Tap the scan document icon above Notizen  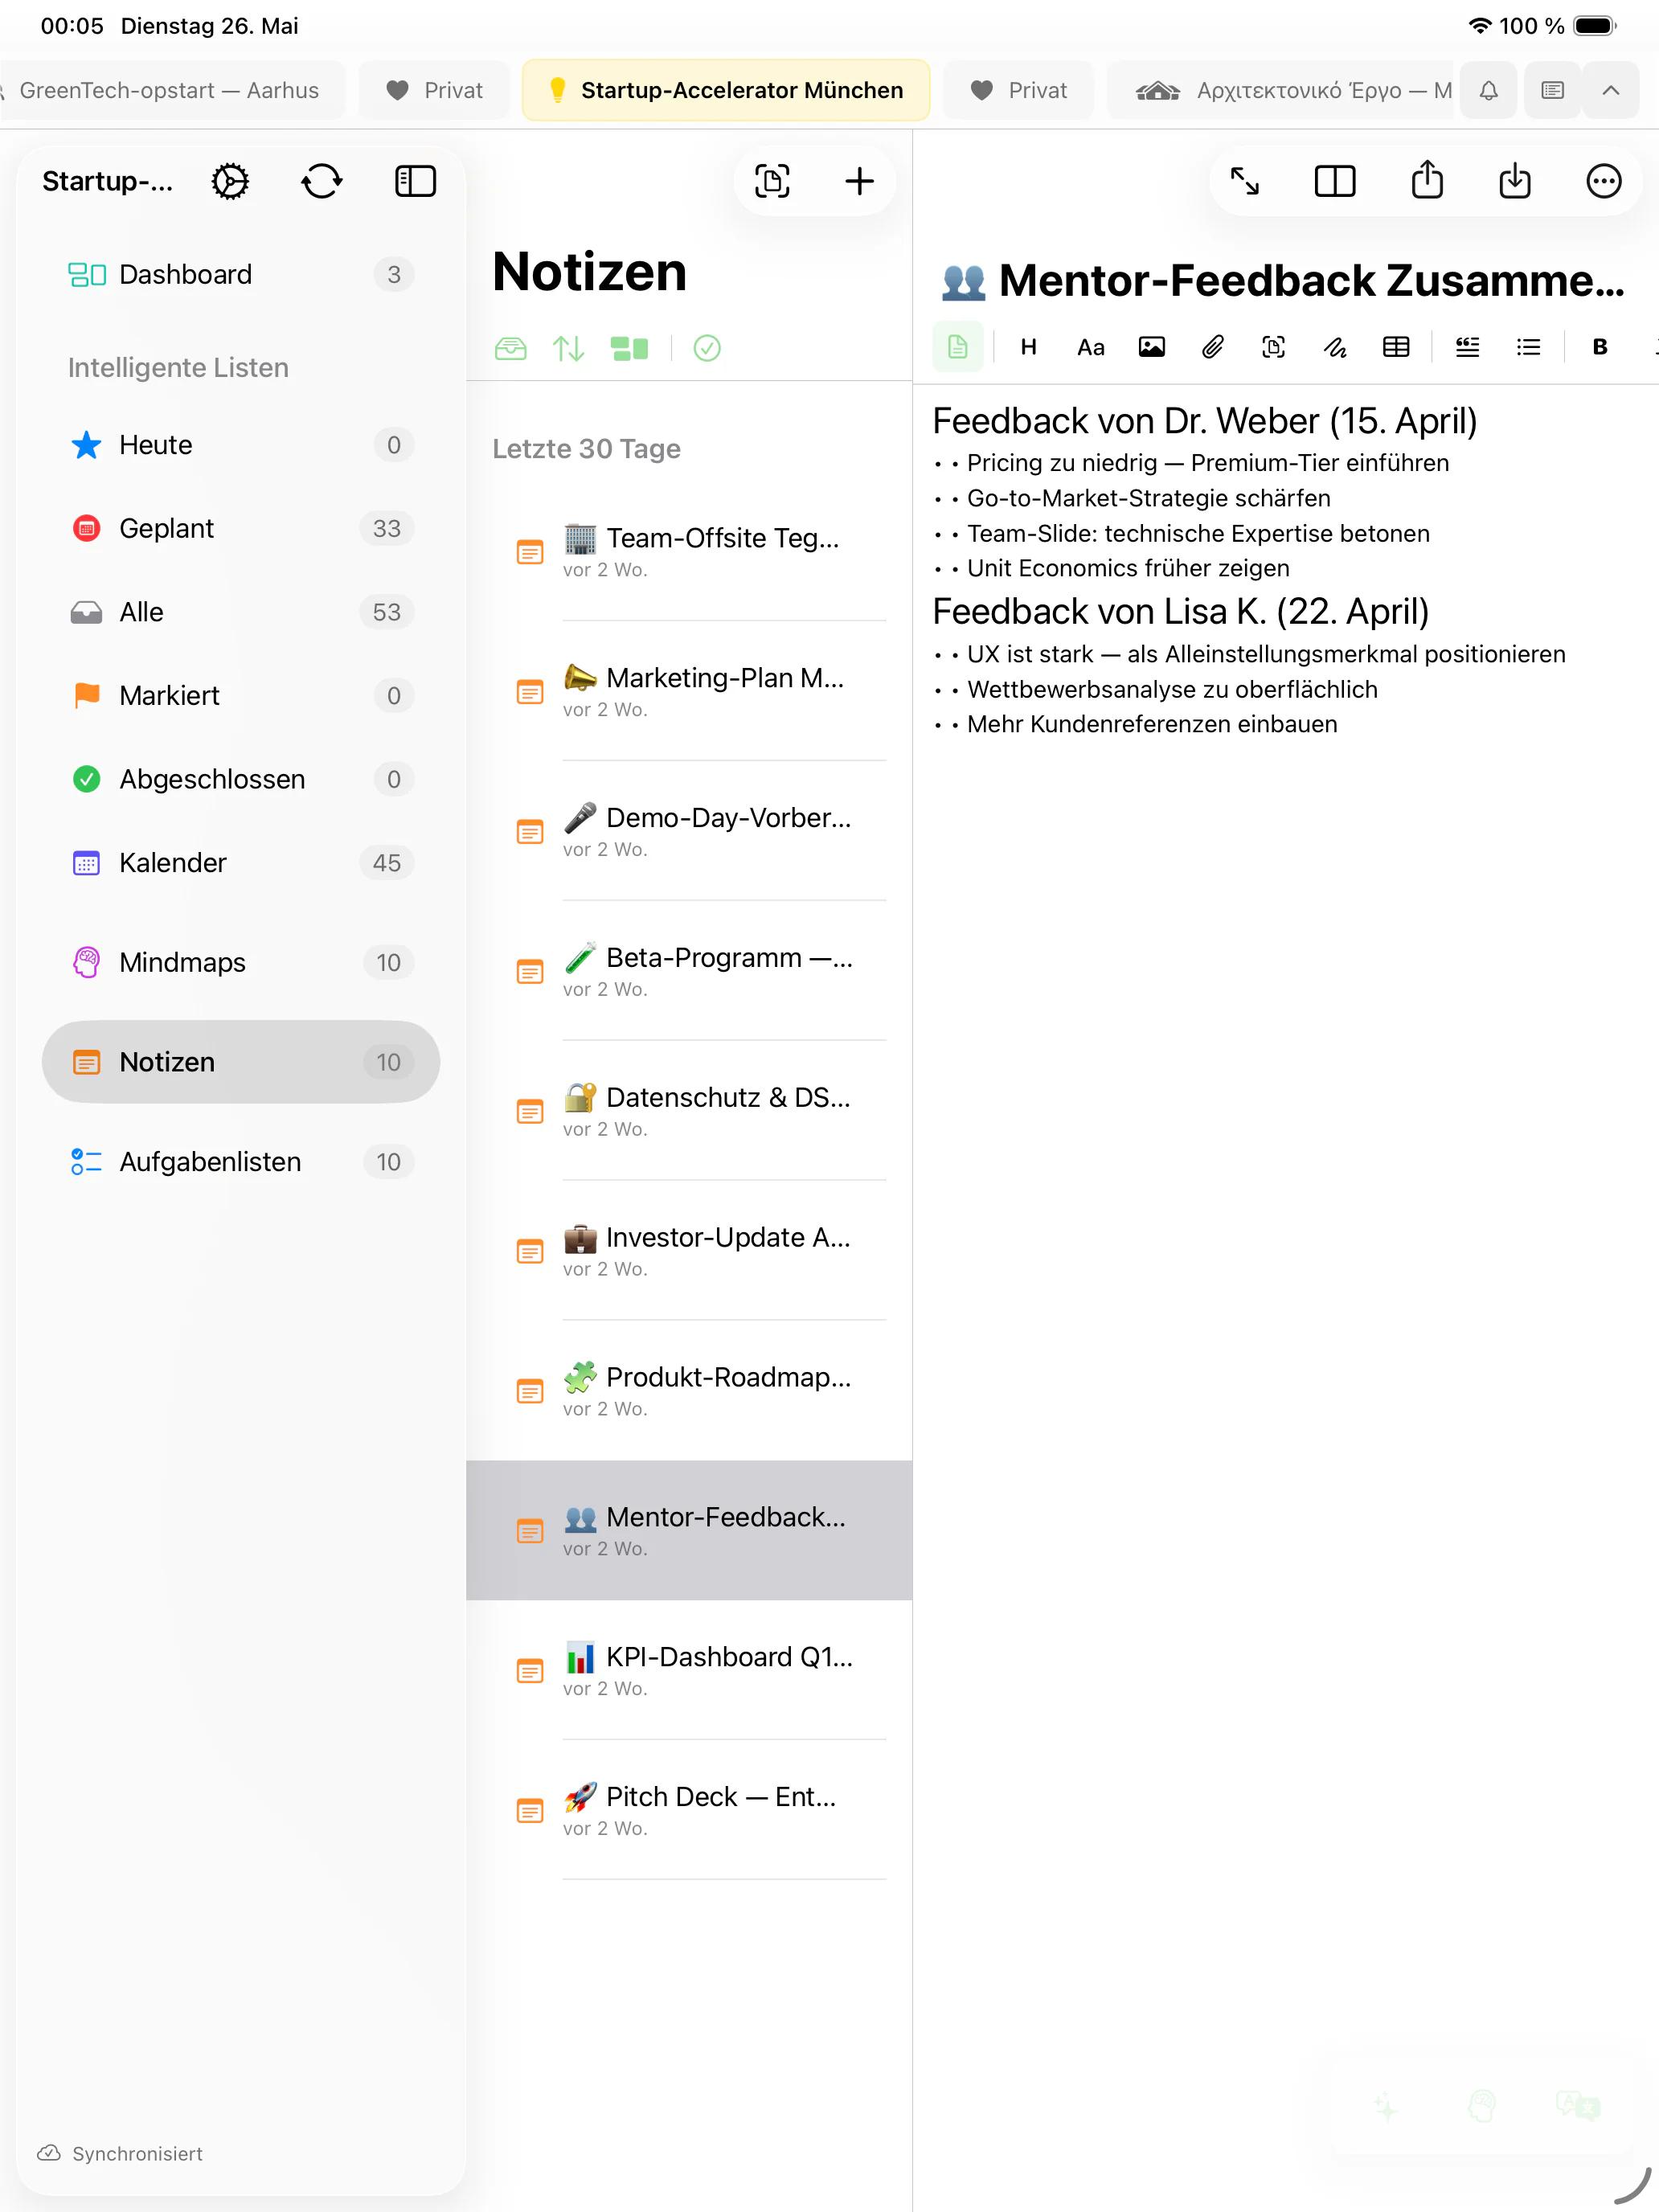(772, 182)
